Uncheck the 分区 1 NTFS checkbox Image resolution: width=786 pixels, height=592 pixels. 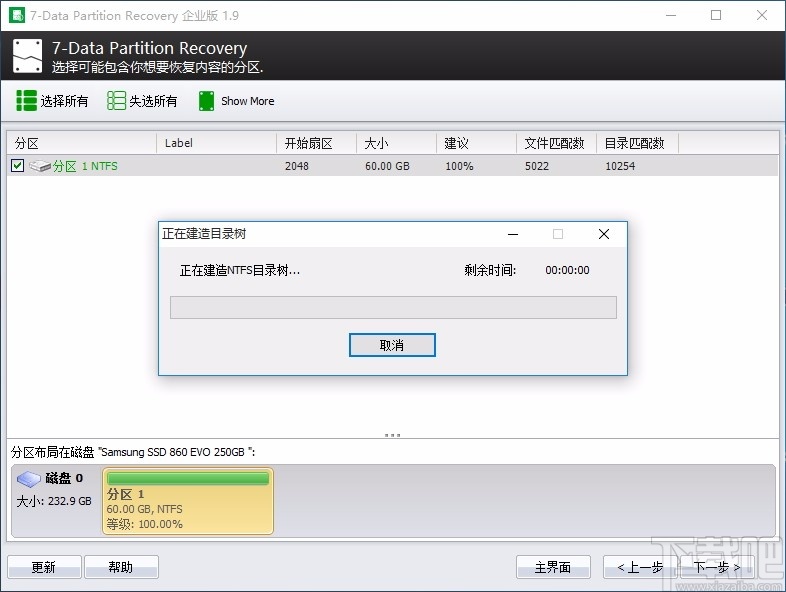[18, 165]
